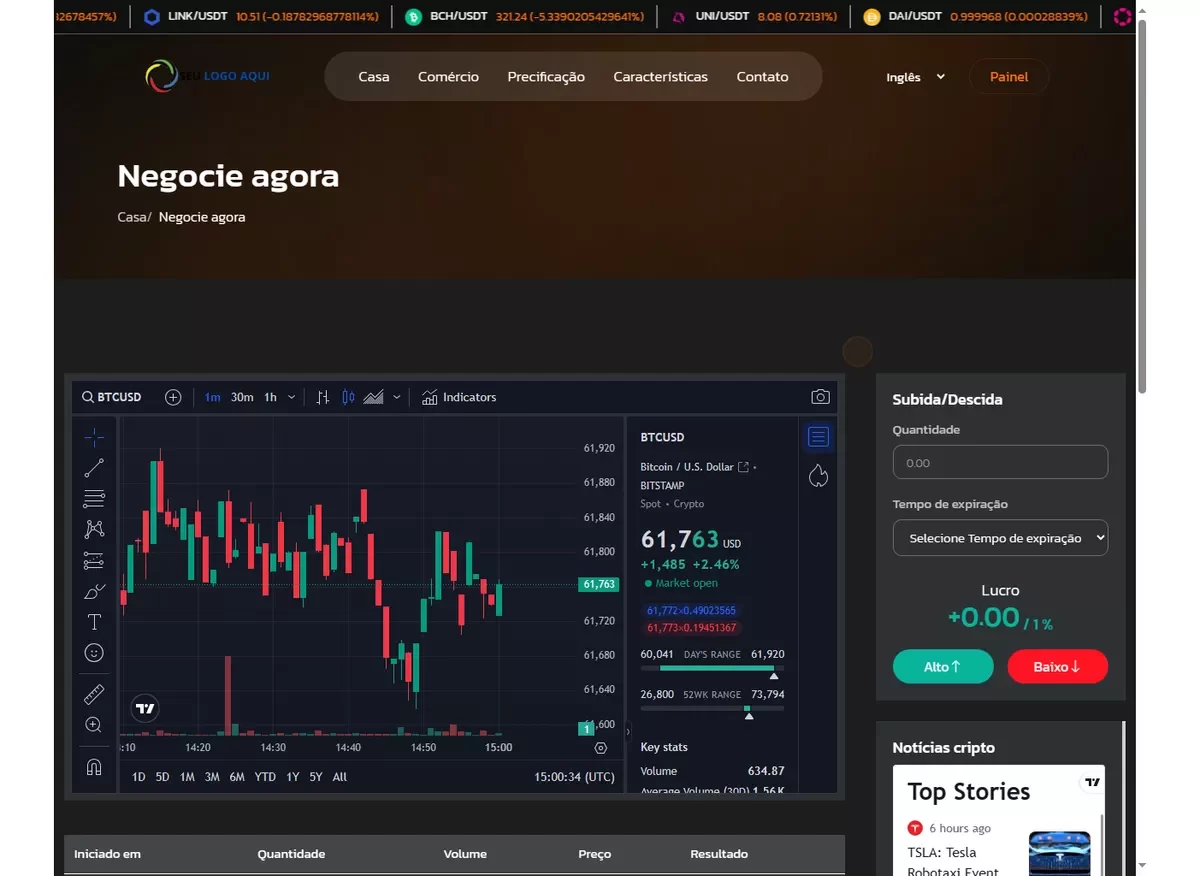The image size is (1200, 876).
Task: Expand the Inglês language selector
Action: pyautogui.click(x=915, y=77)
